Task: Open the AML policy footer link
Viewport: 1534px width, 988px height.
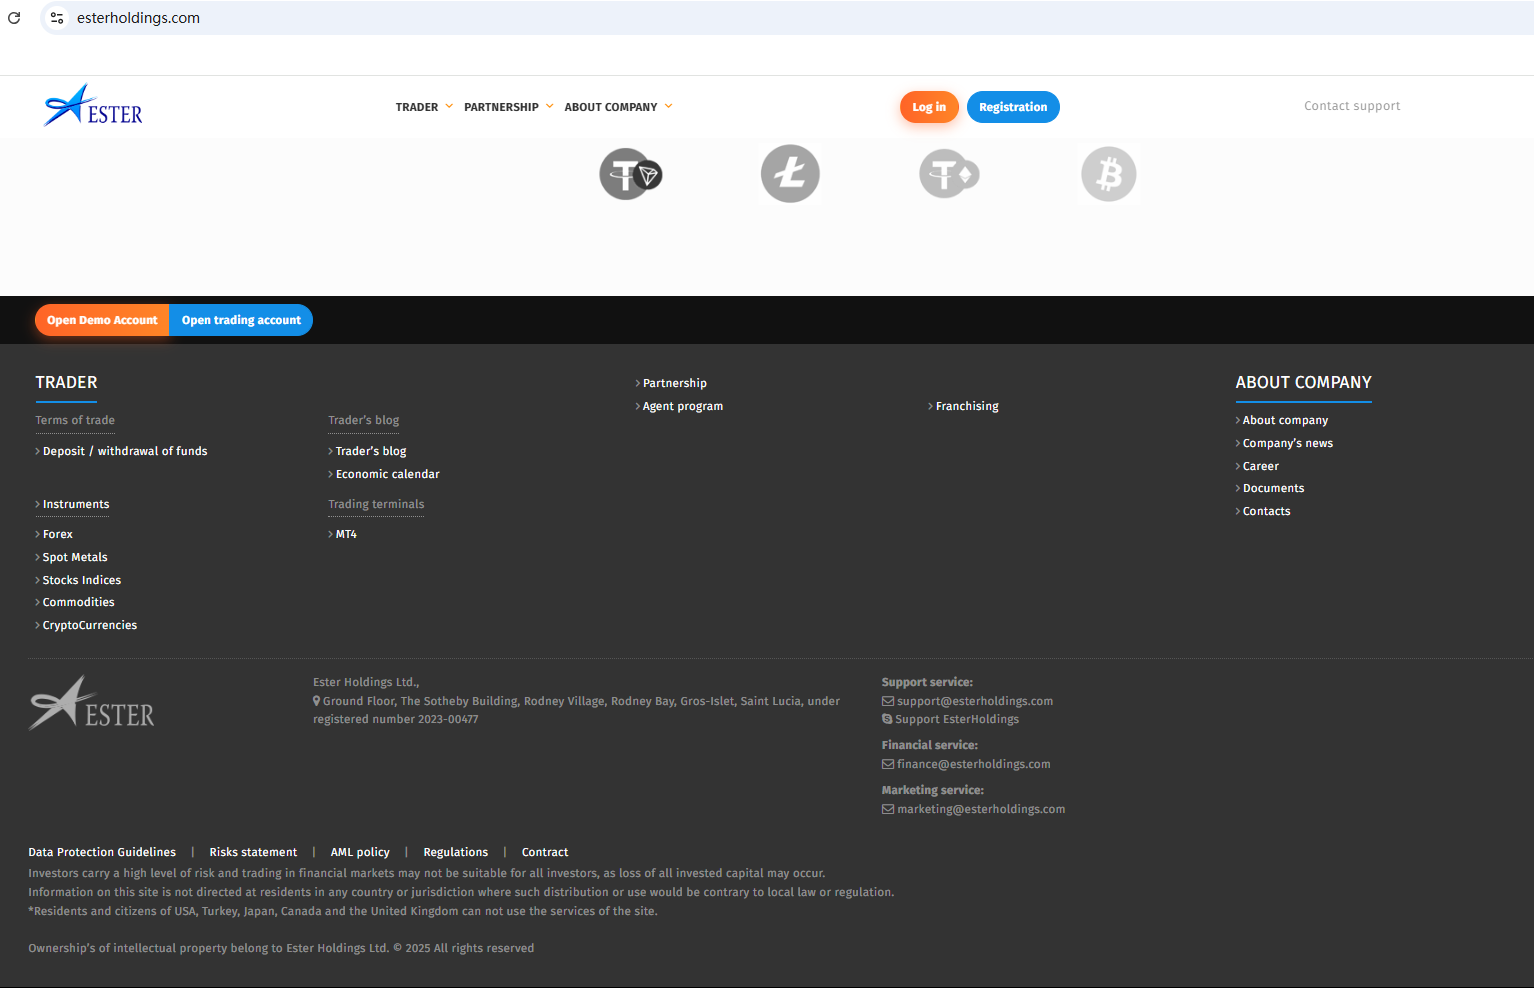Action: 360,852
